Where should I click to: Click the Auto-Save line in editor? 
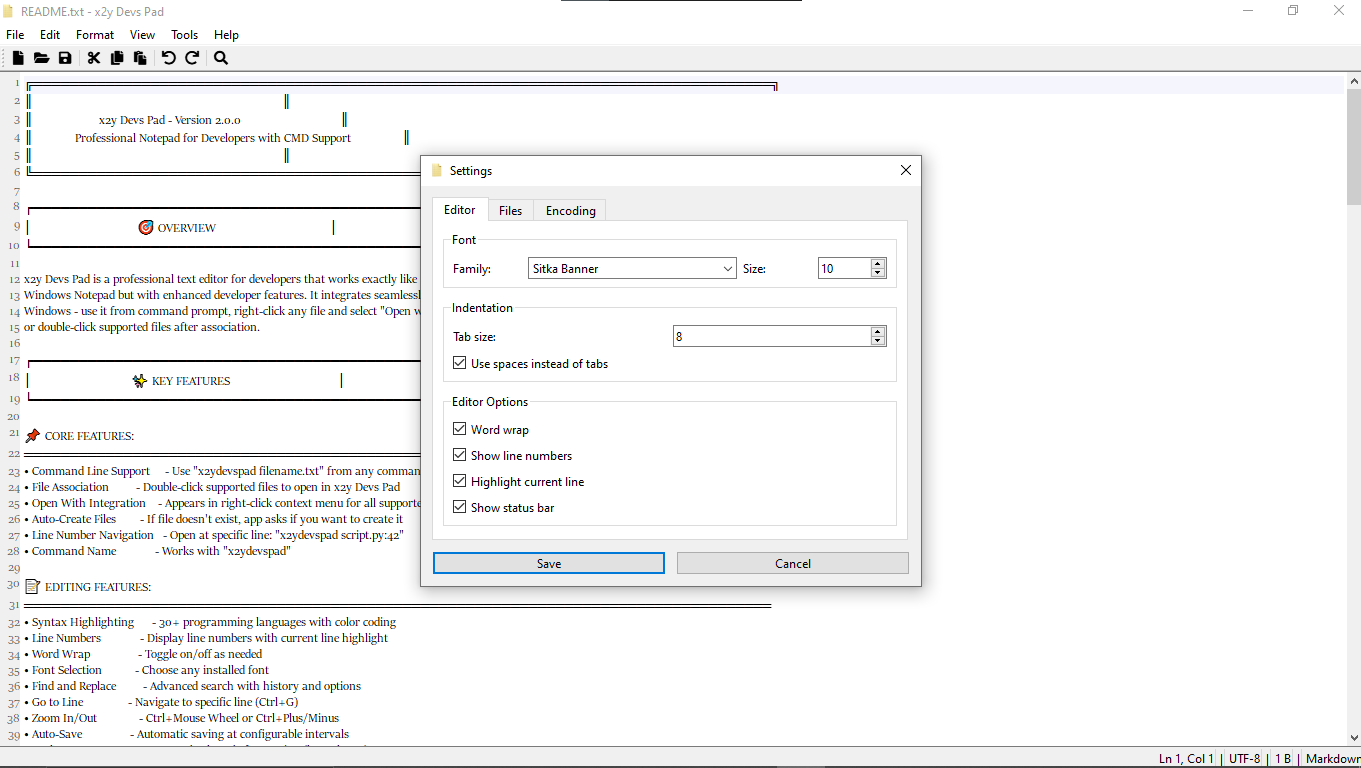pyautogui.click(x=186, y=734)
